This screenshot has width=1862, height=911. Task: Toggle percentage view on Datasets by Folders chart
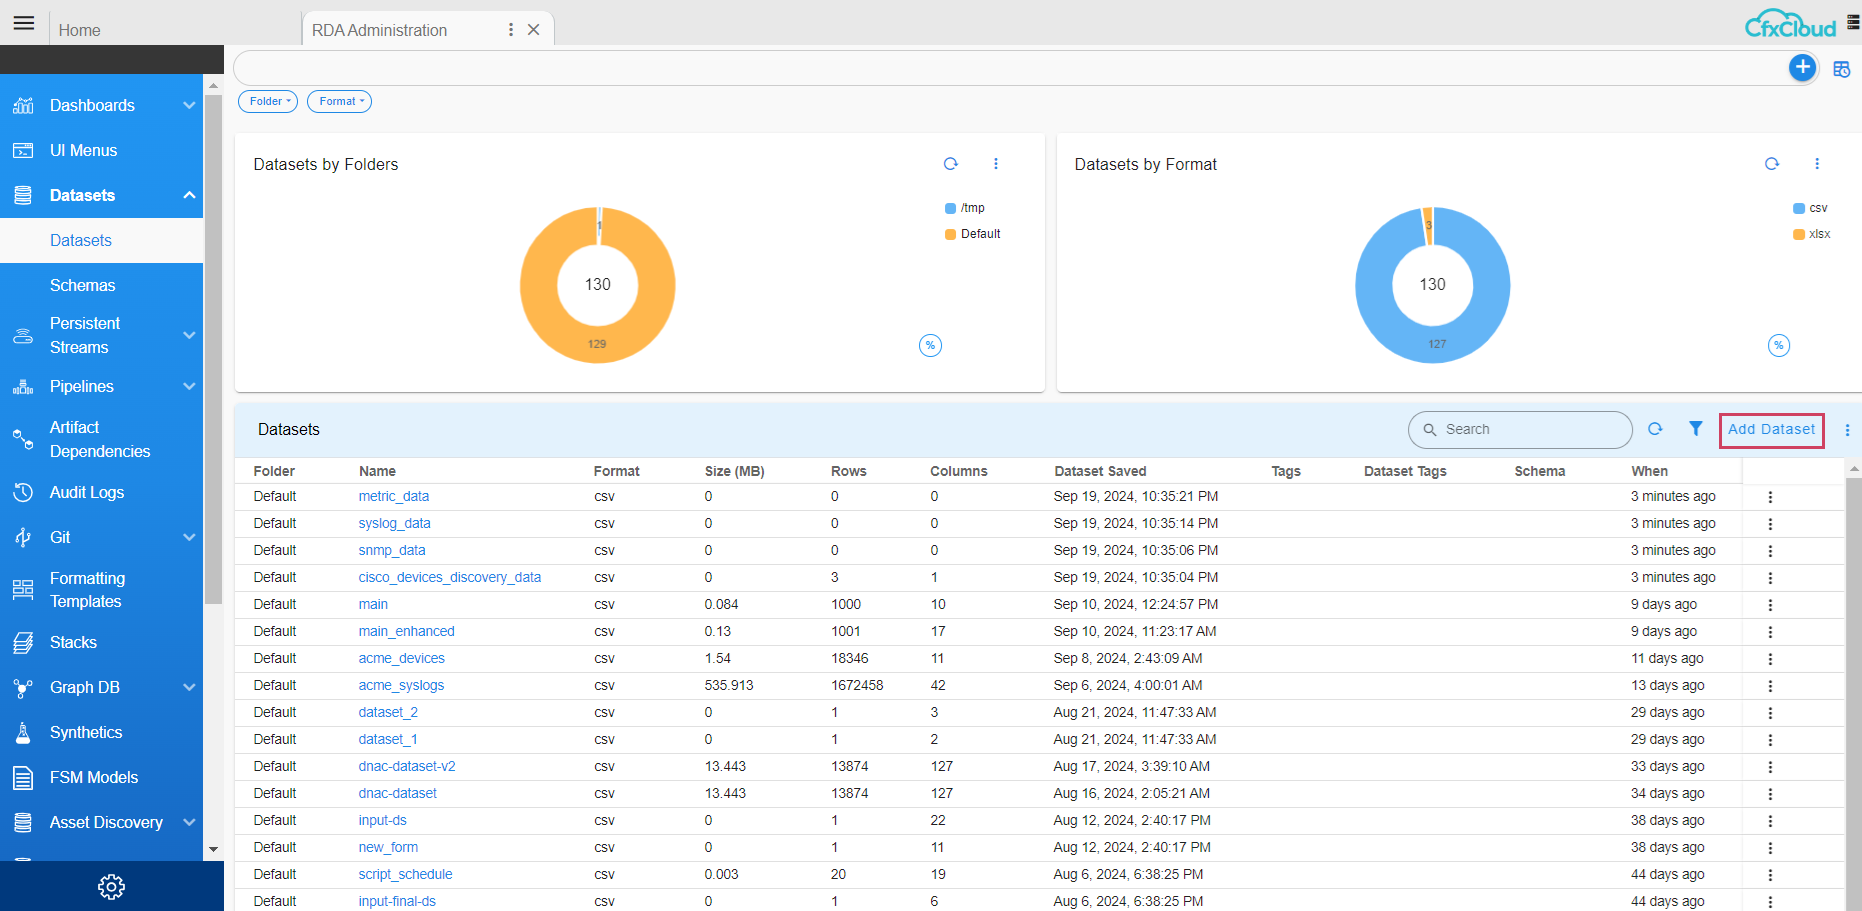[x=930, y=345]
